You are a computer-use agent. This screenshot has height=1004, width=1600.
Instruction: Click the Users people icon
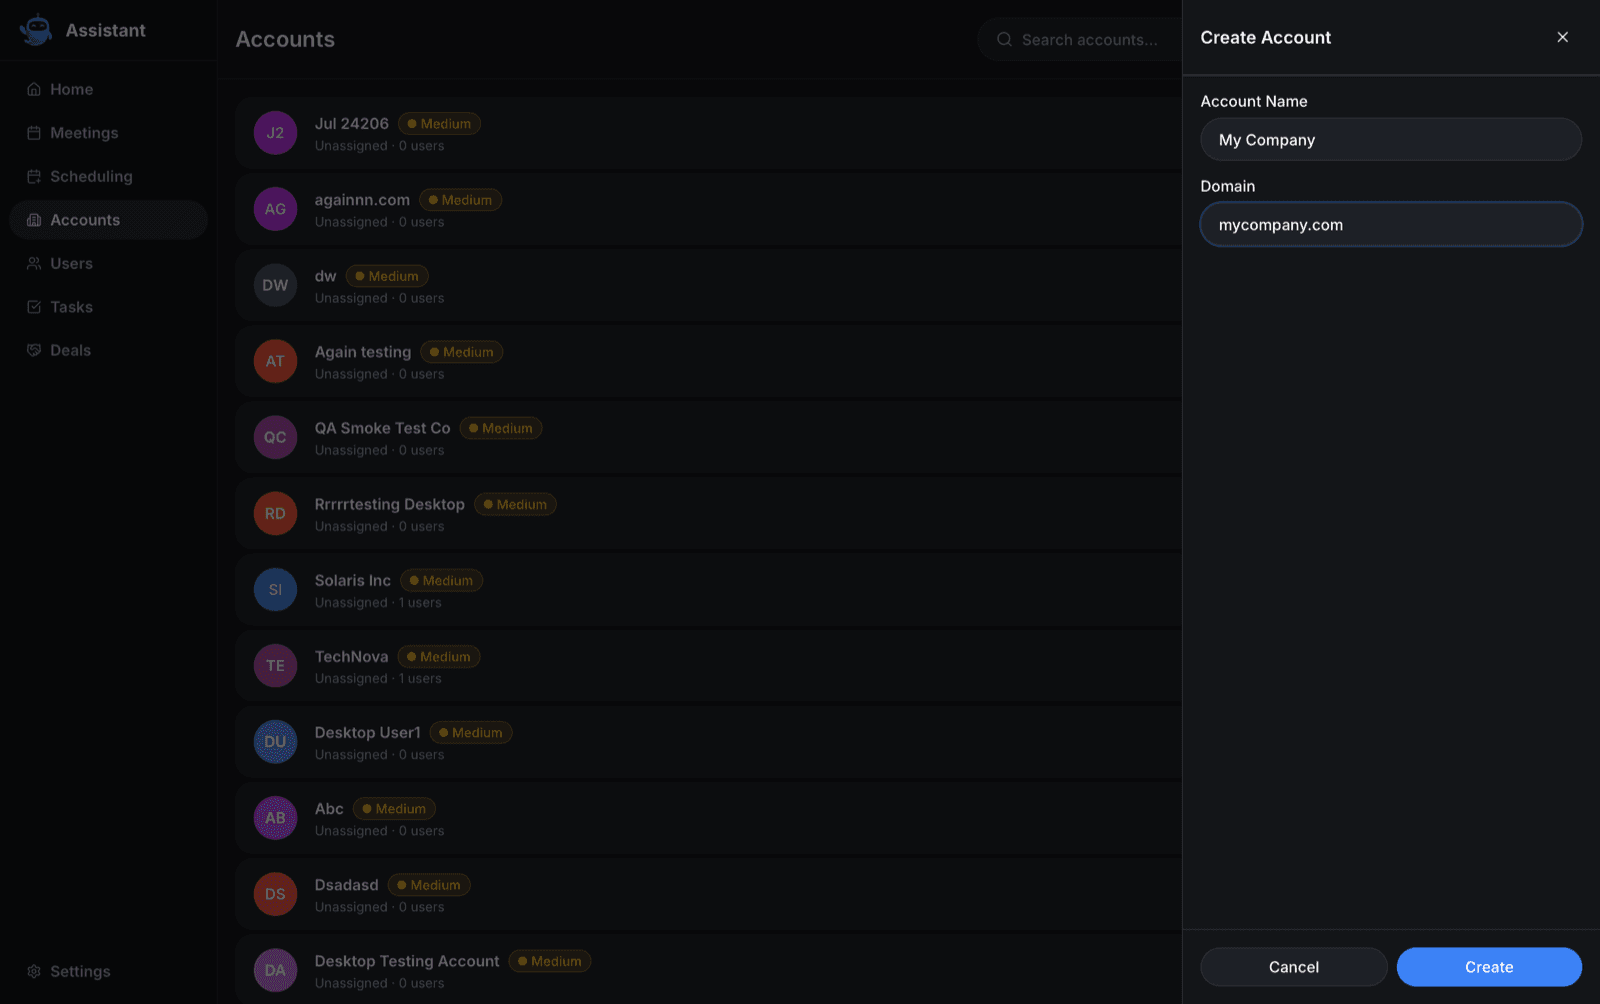(x=34, y=263)
